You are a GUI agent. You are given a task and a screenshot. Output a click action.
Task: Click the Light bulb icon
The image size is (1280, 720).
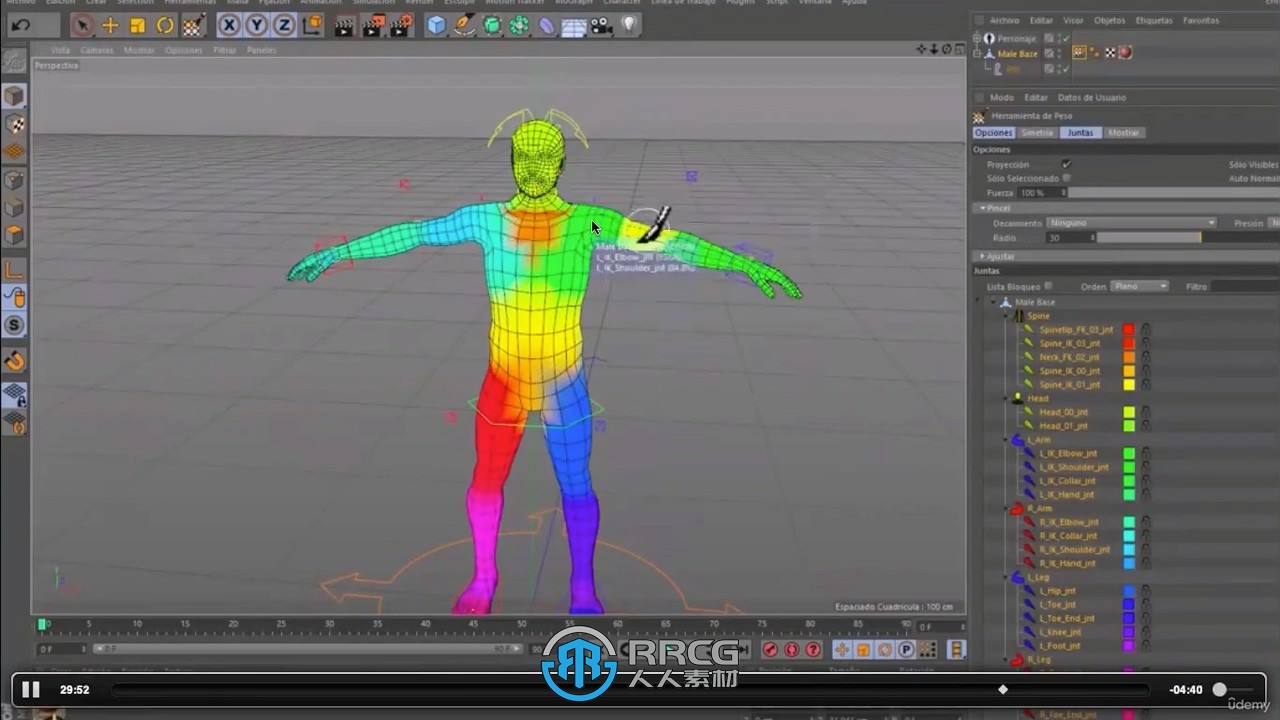[629, 25]
